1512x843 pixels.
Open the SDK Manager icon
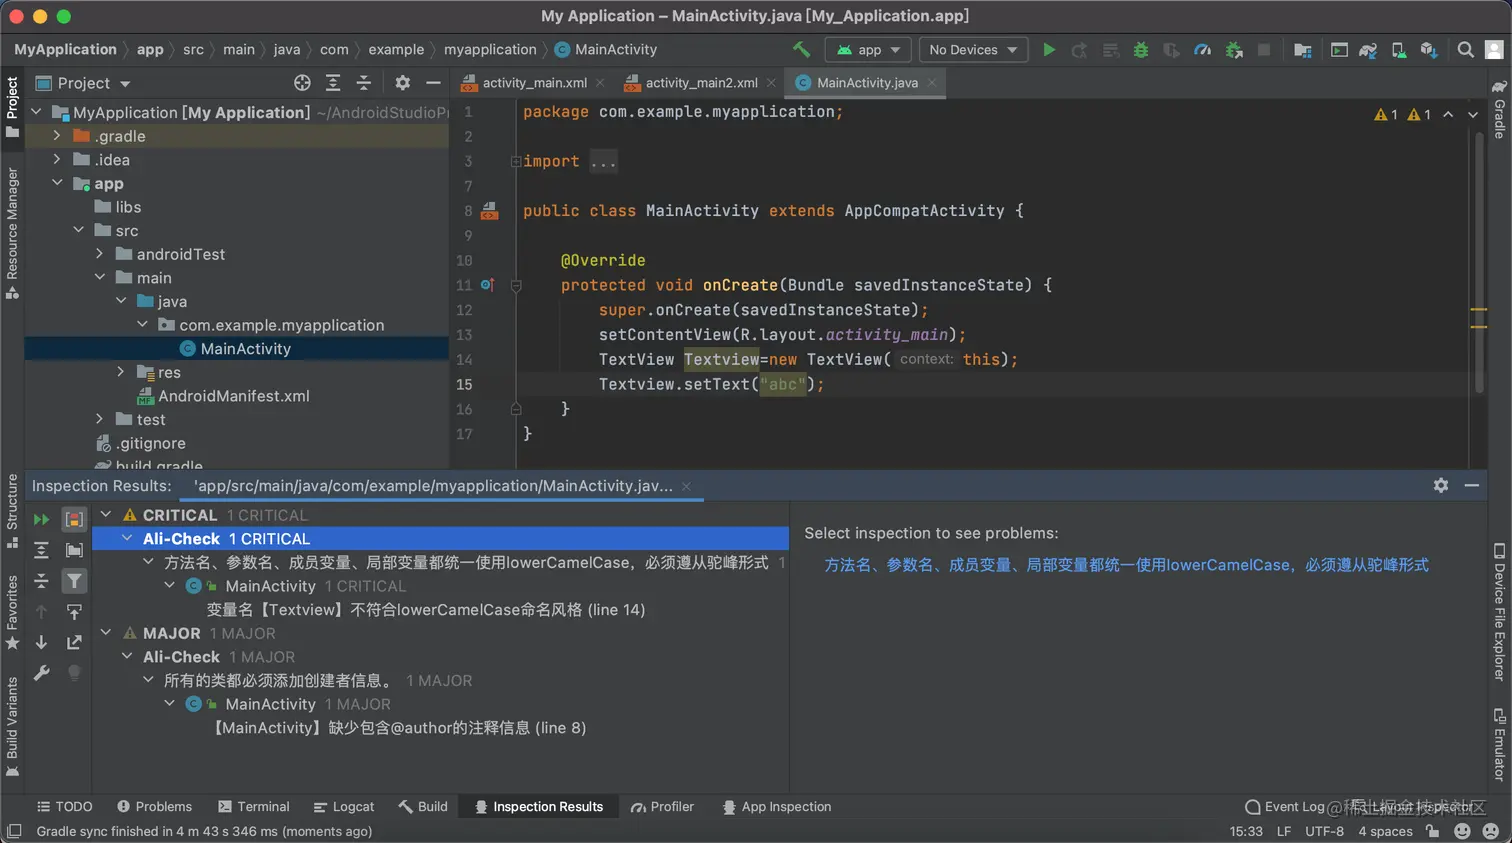click(1429, 49)
